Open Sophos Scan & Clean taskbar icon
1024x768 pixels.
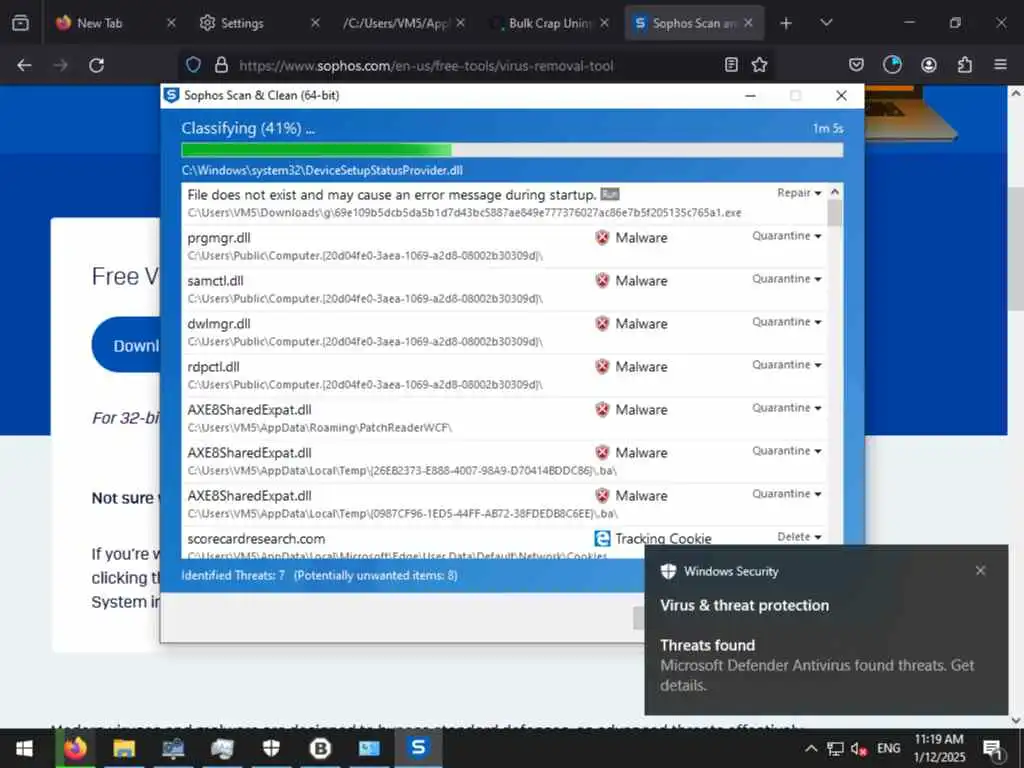point(419,748)
